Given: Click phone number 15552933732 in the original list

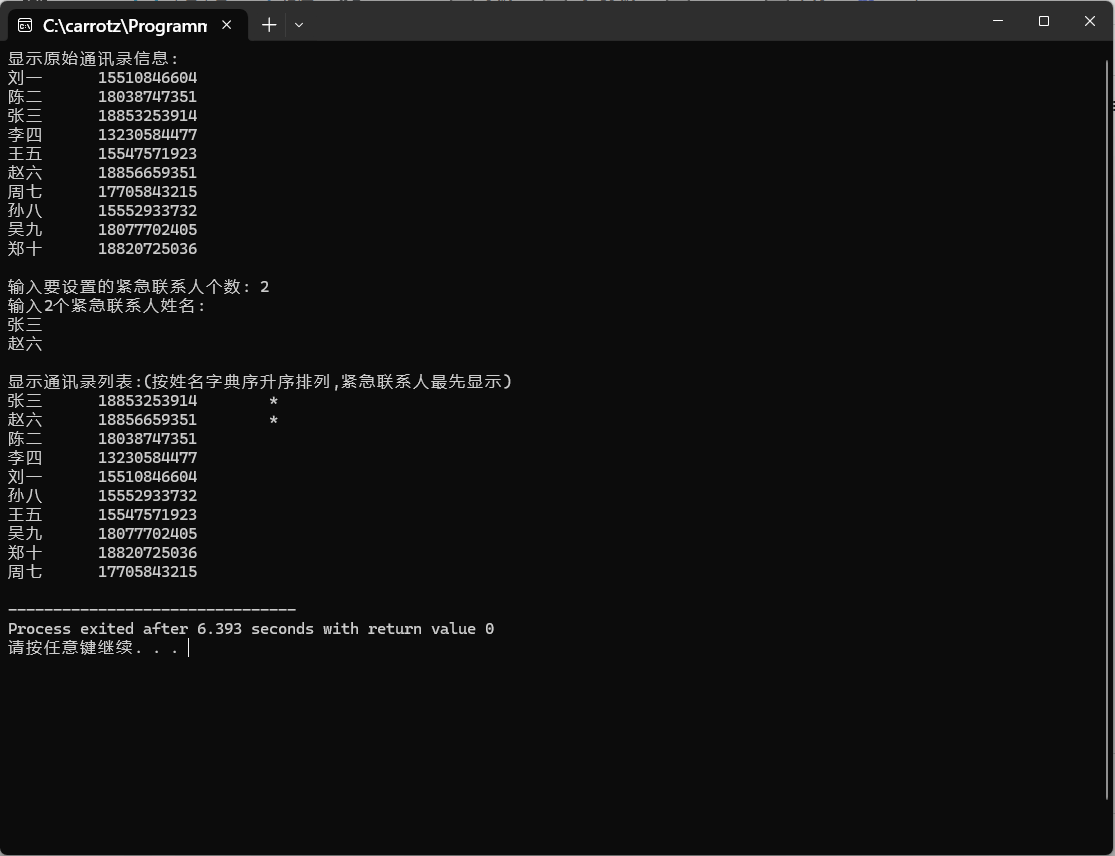Looking at the screenshot, I should click(x=147, y=210).
